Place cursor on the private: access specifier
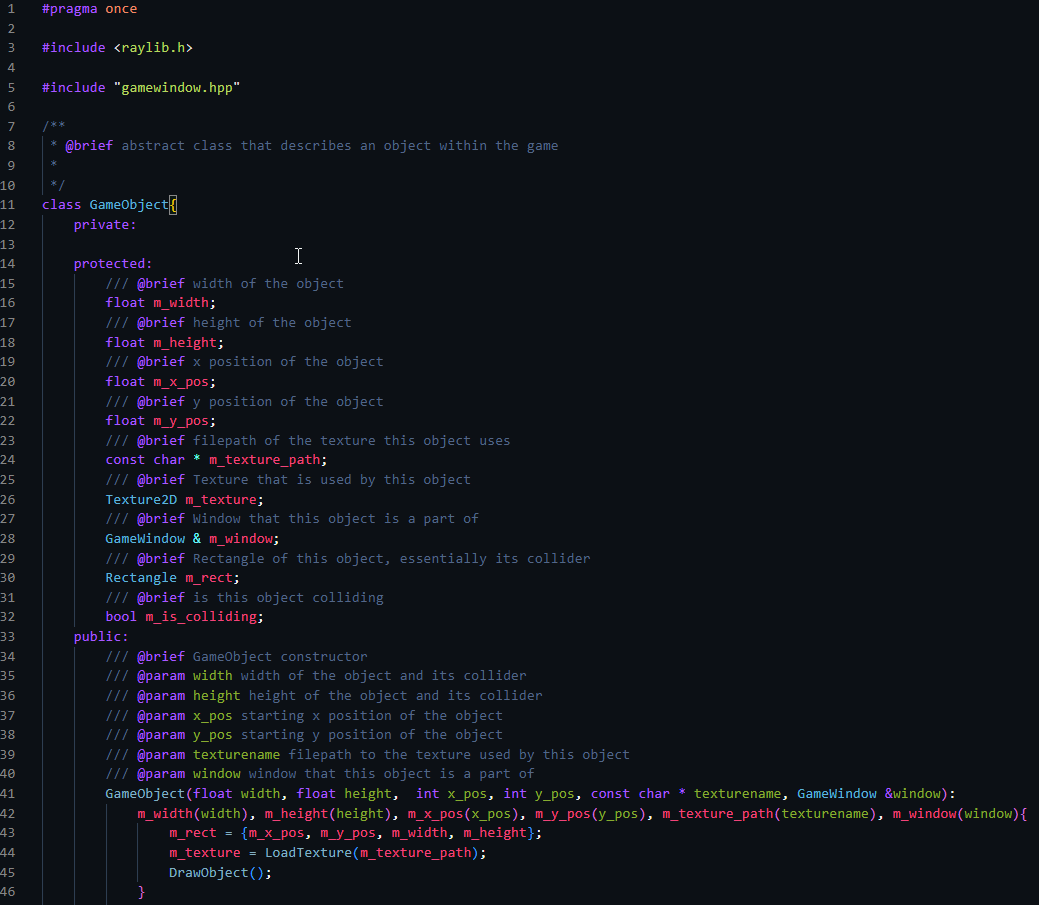The width and height of the screenshot is (1039, 905). tap(104, 225)
